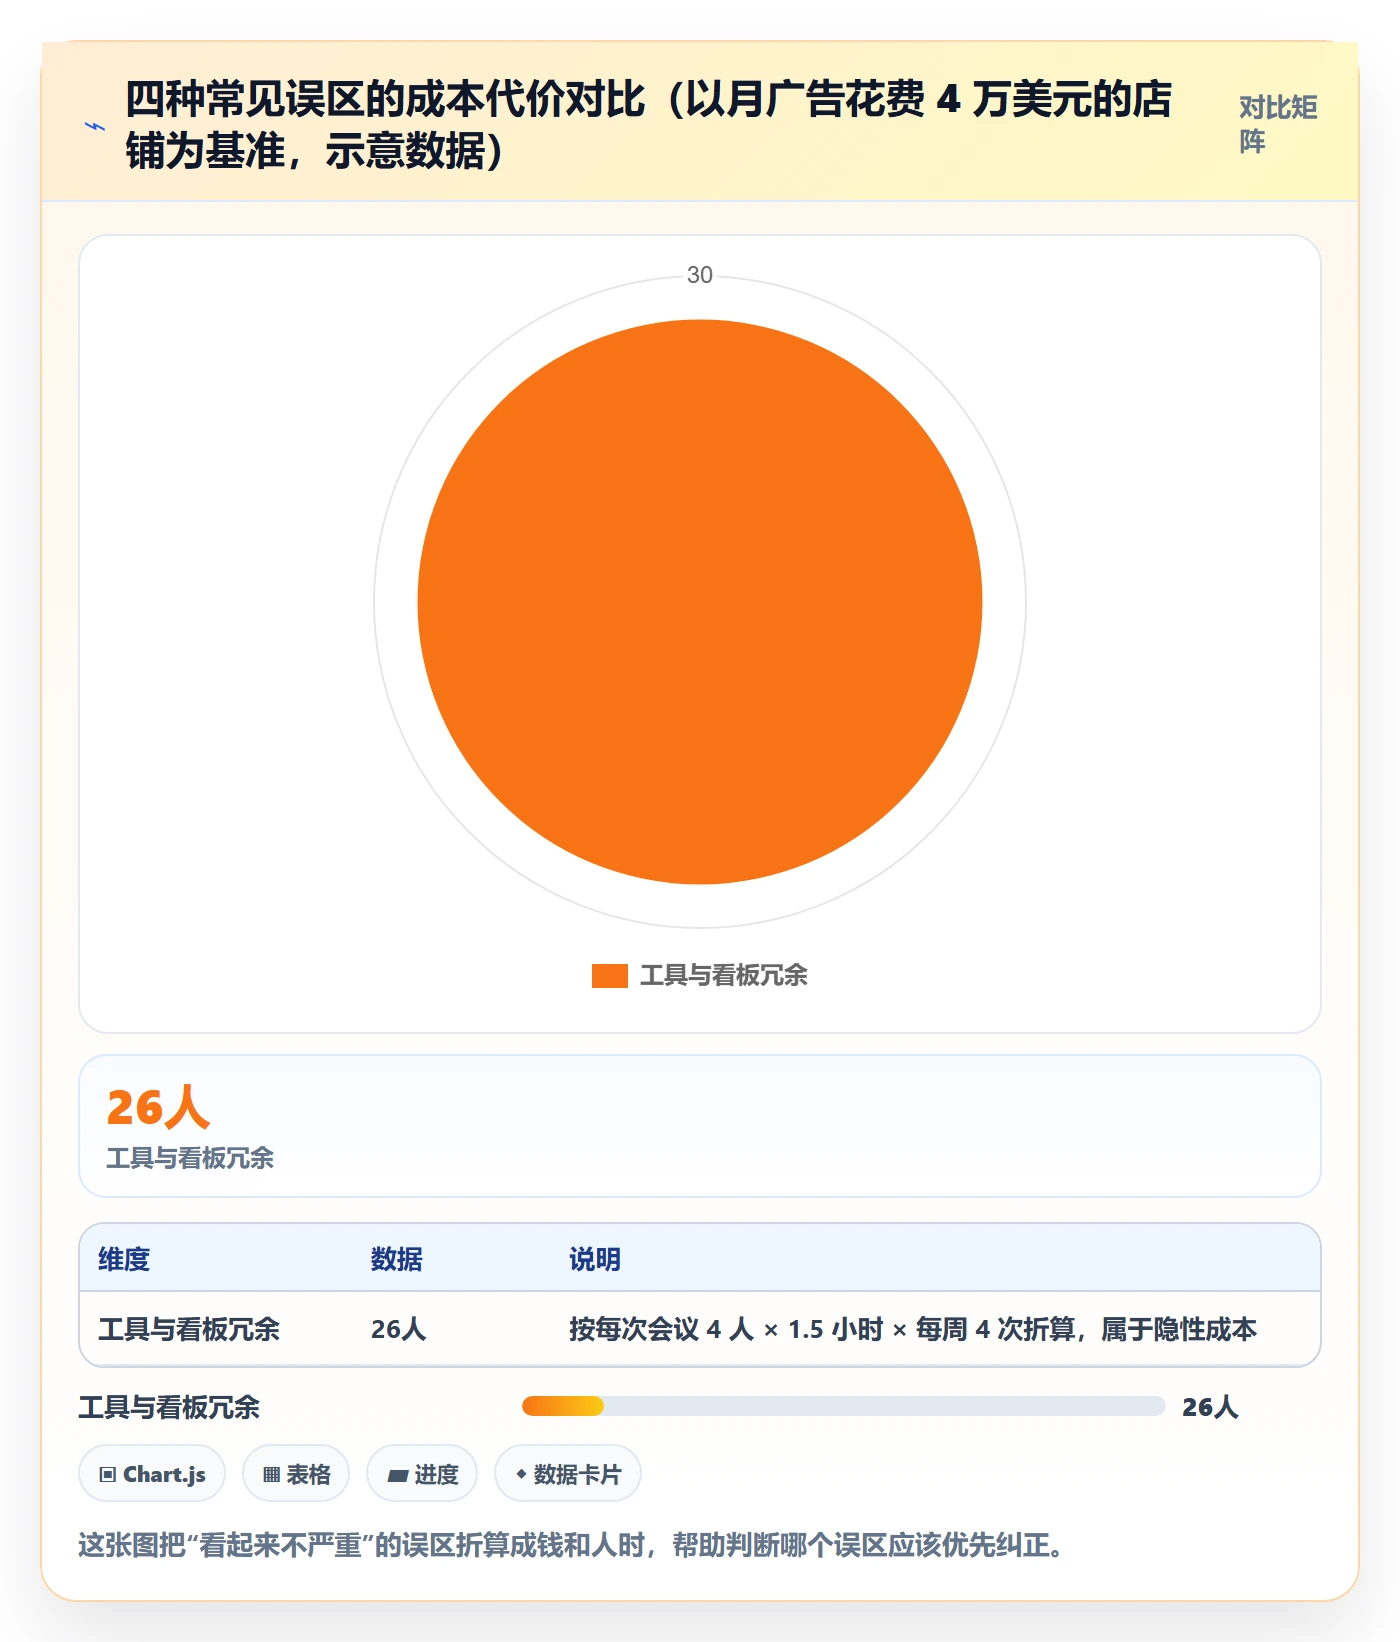Viewport: 1400px width, 1642px height.
Task: Click the 维度 column header
Action: pyautogui.click(x=124, y=1259)
